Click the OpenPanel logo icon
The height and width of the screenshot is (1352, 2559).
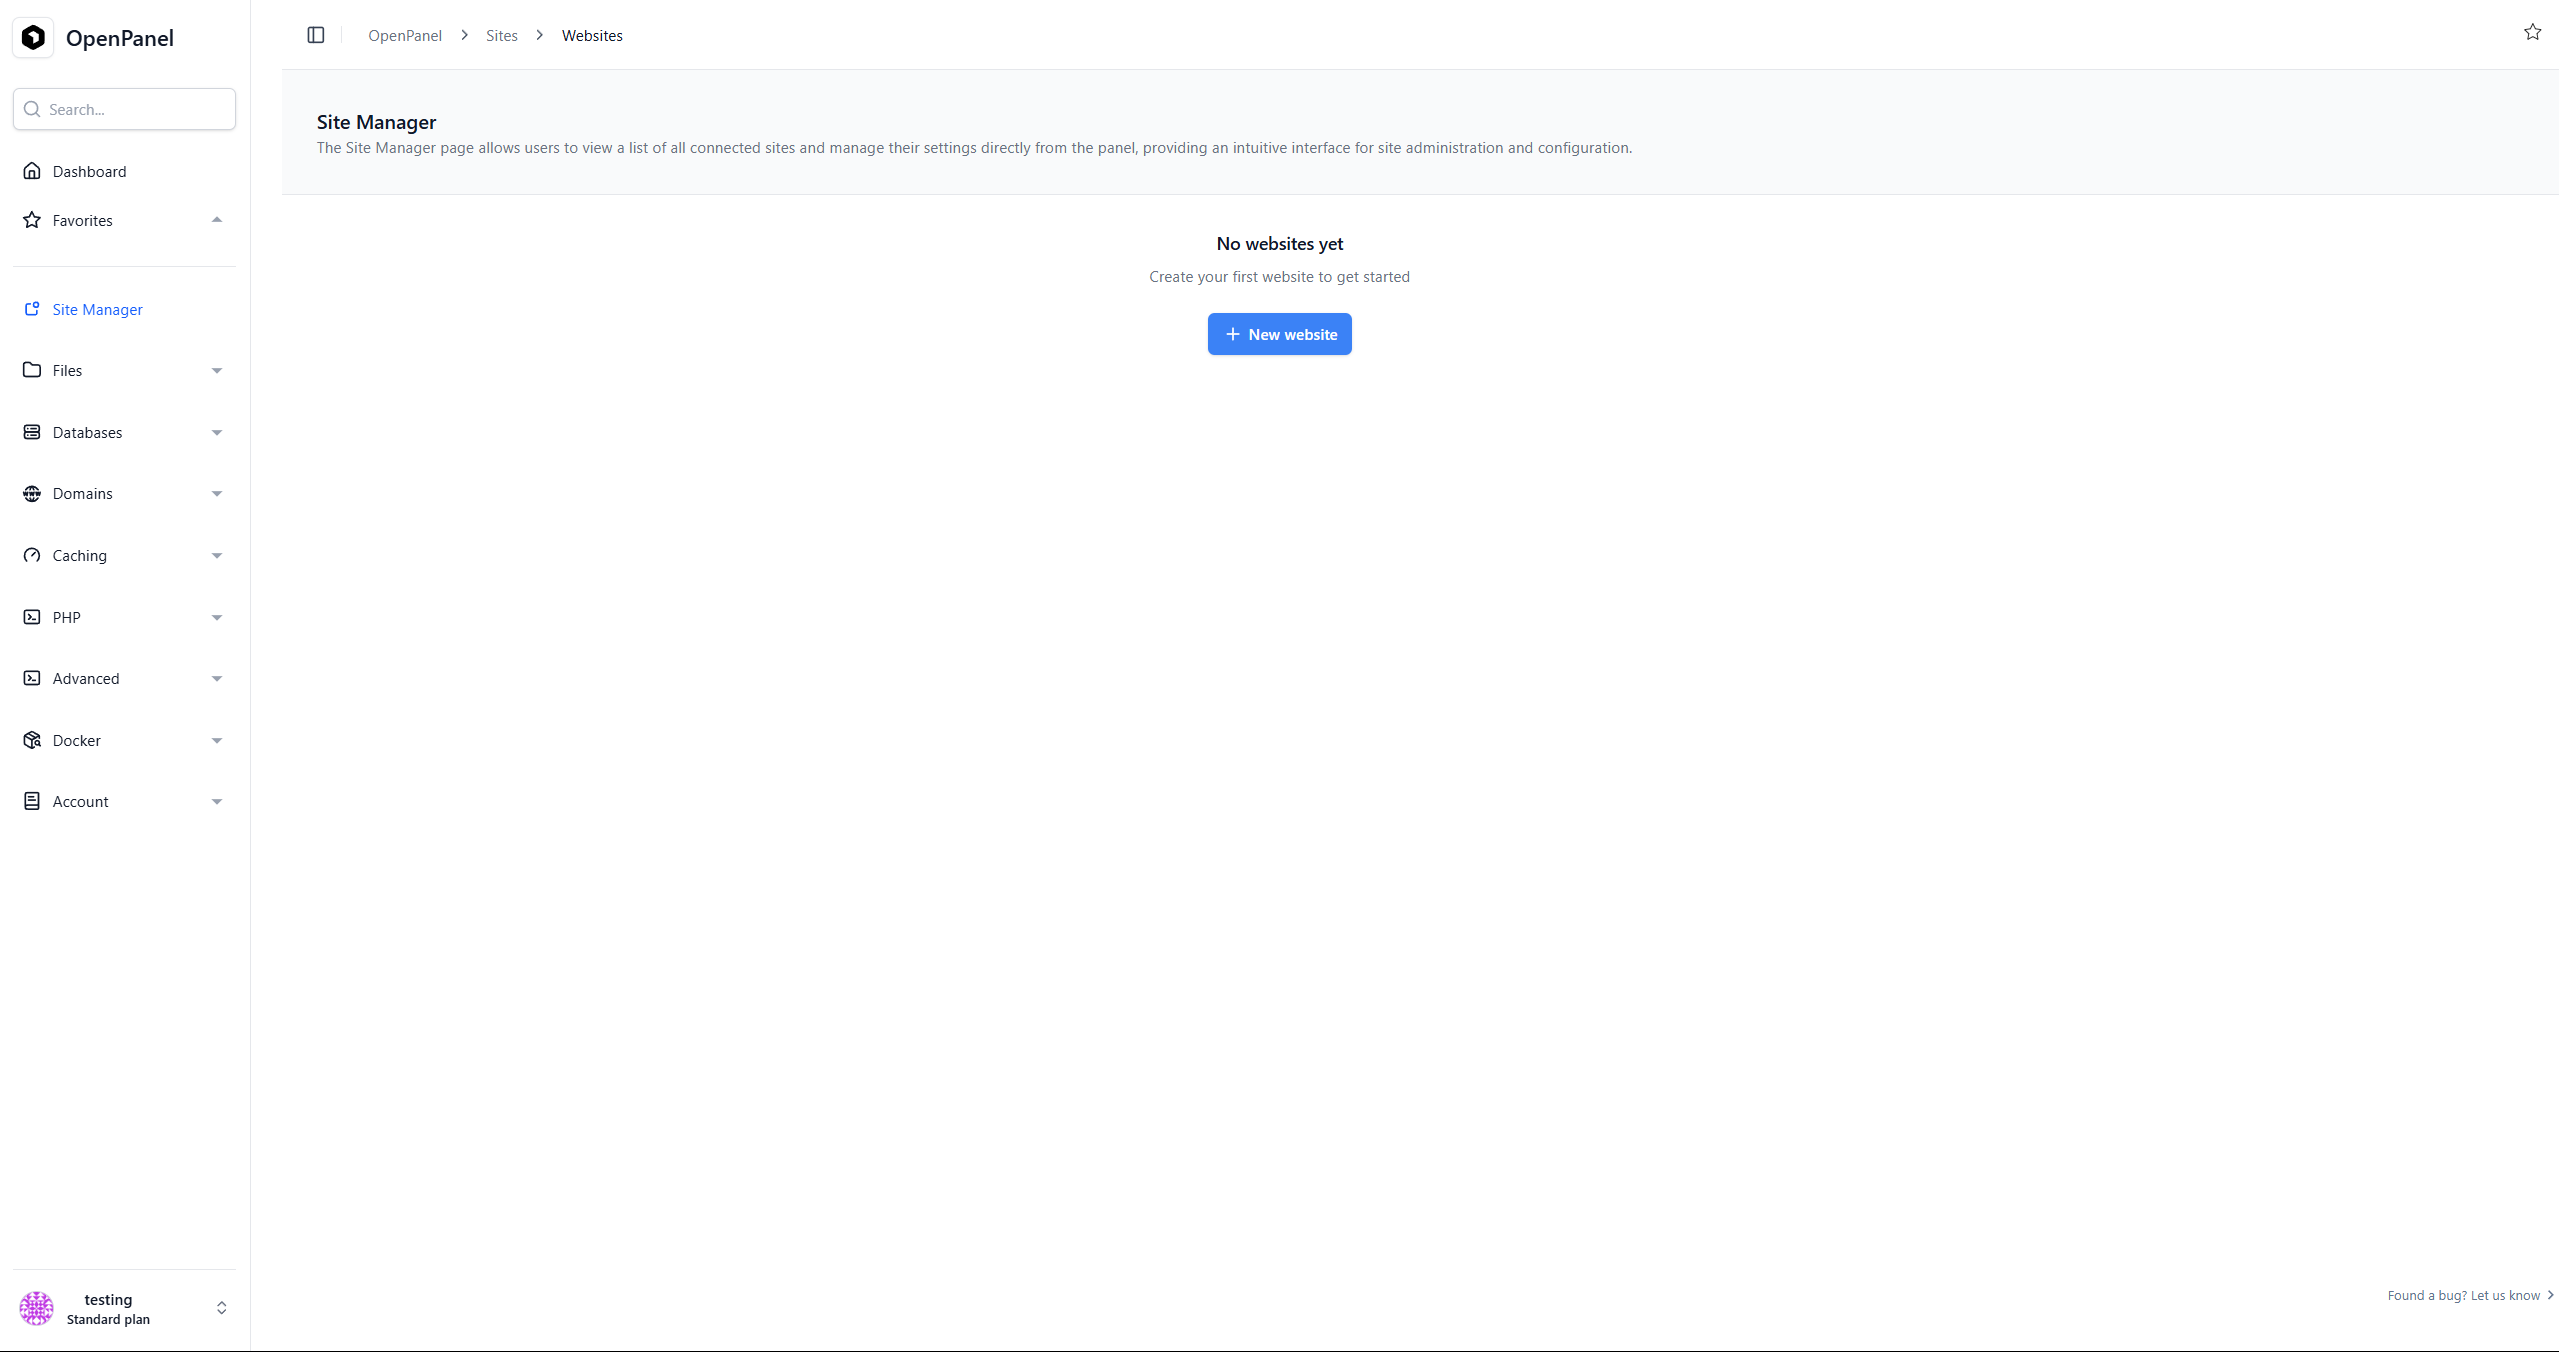click(33, 38)
